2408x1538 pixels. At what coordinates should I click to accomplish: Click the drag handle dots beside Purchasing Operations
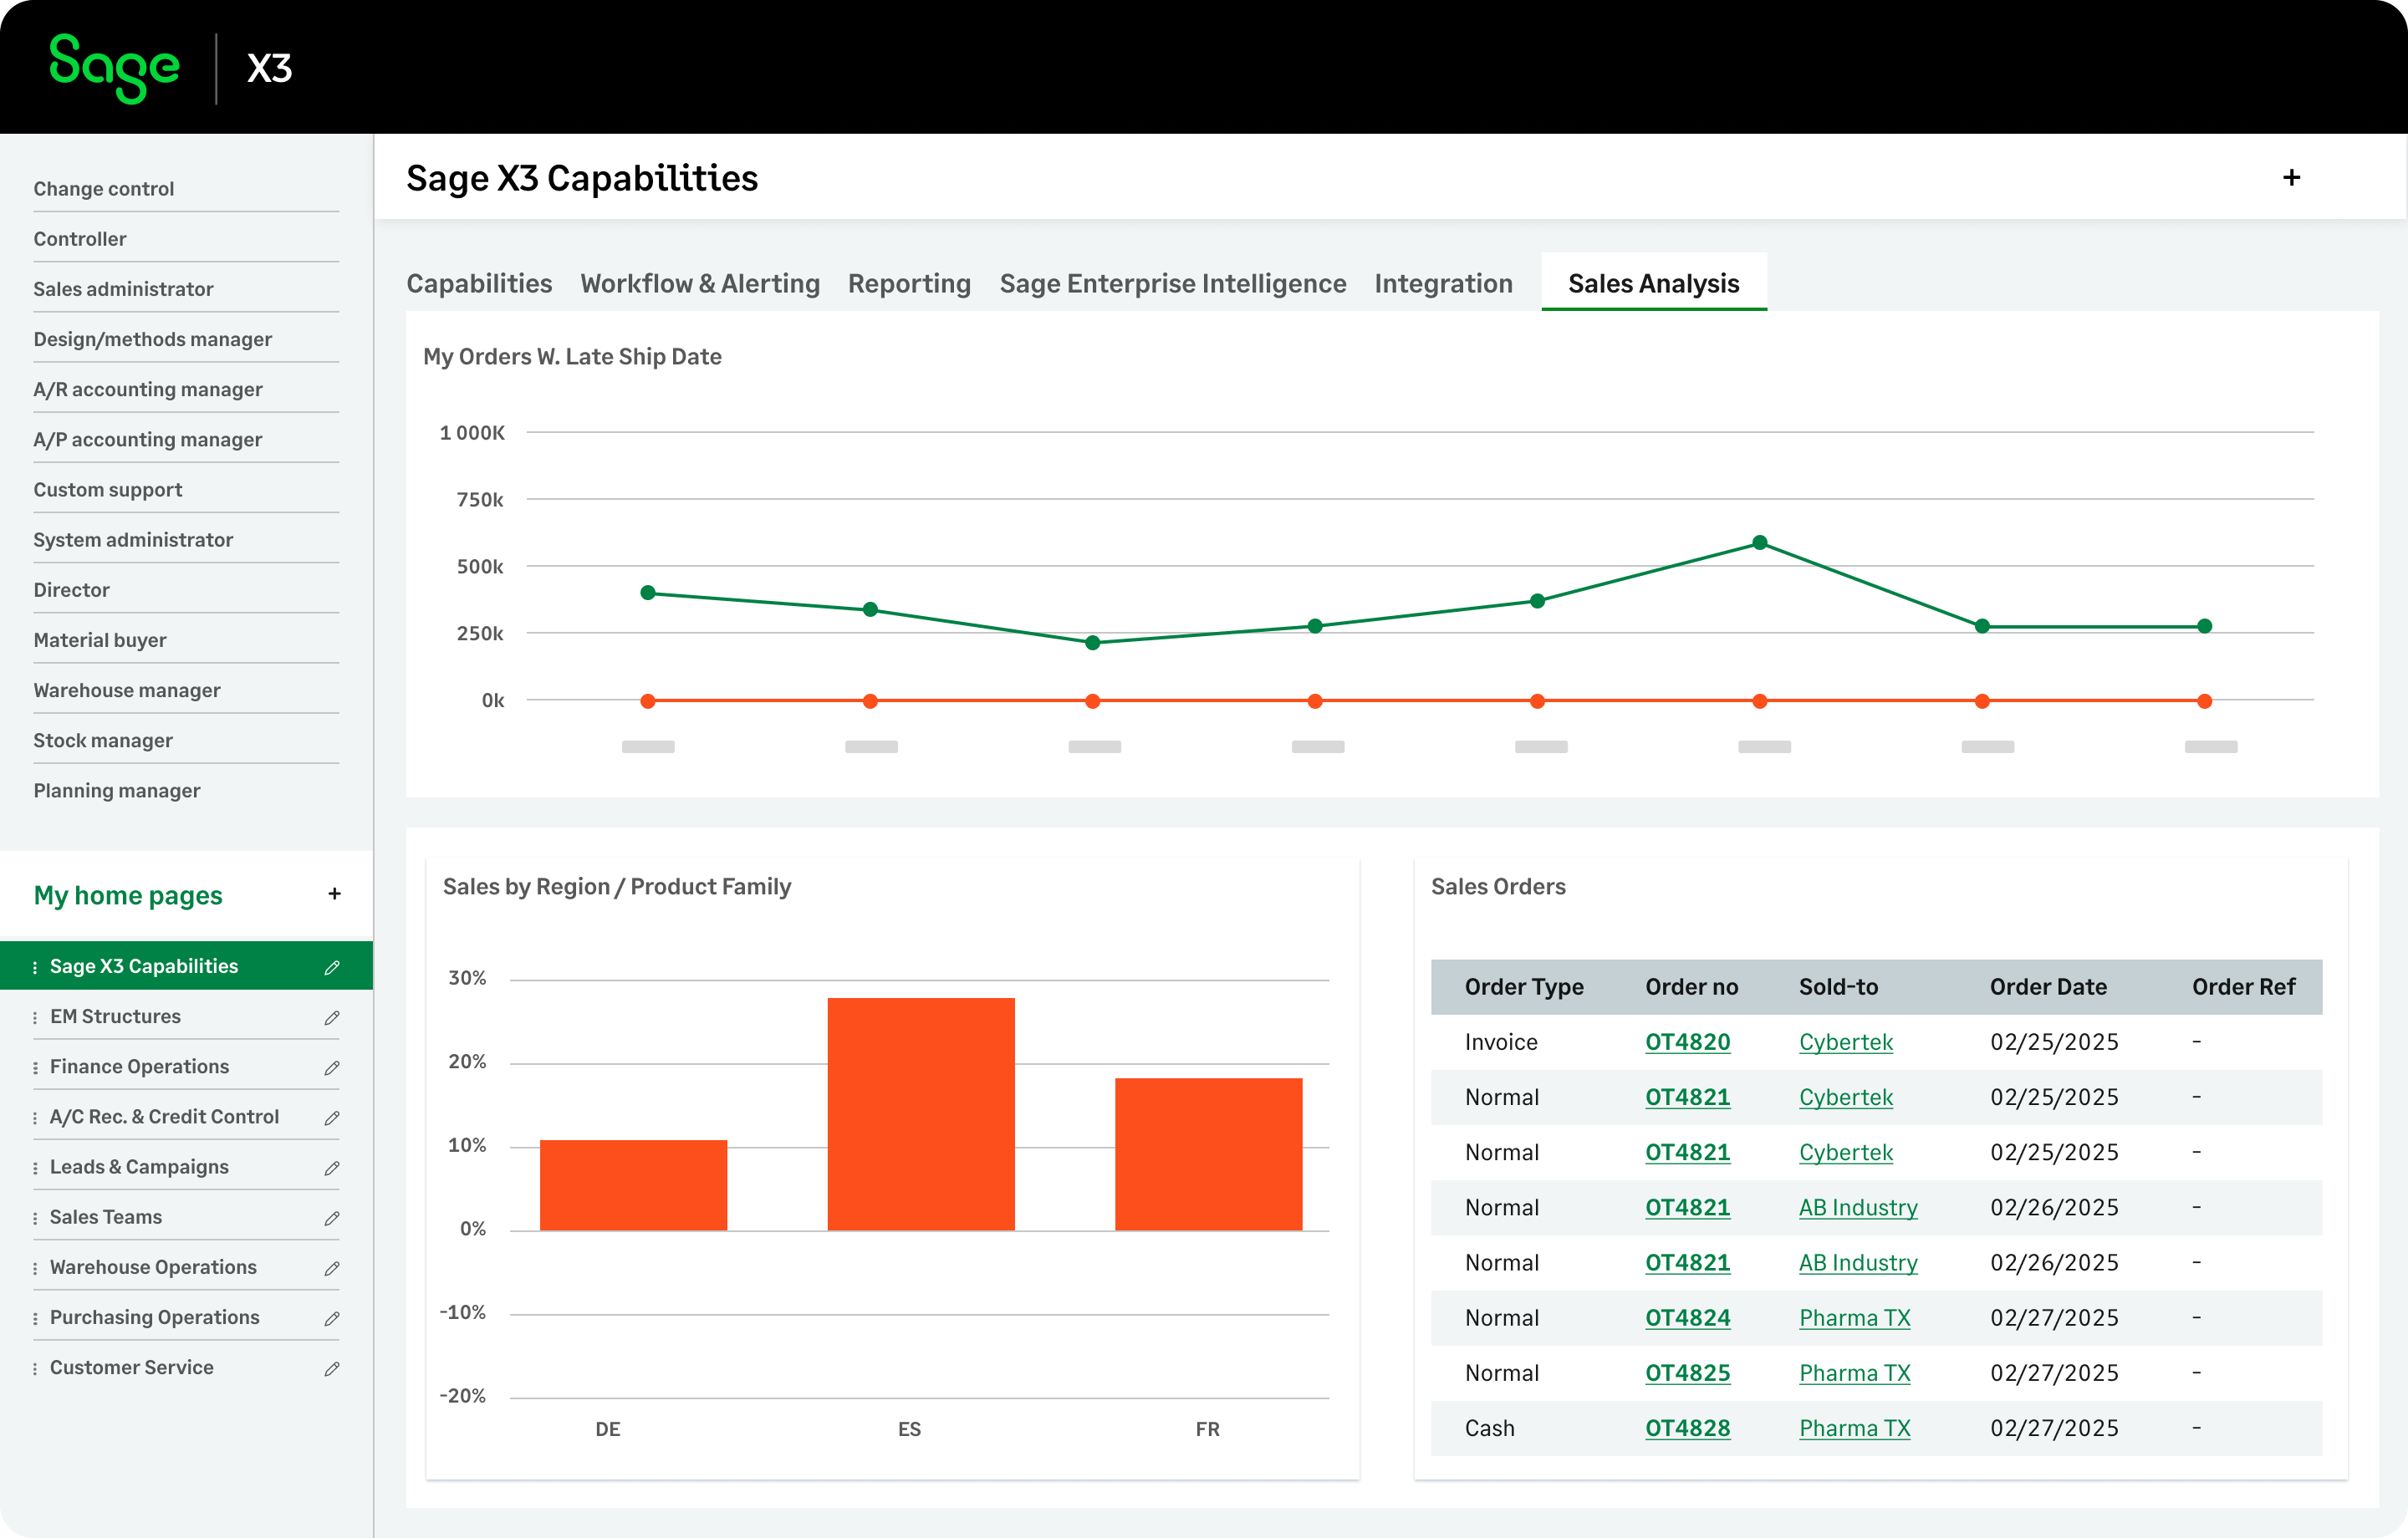(x=35, y=1318)
